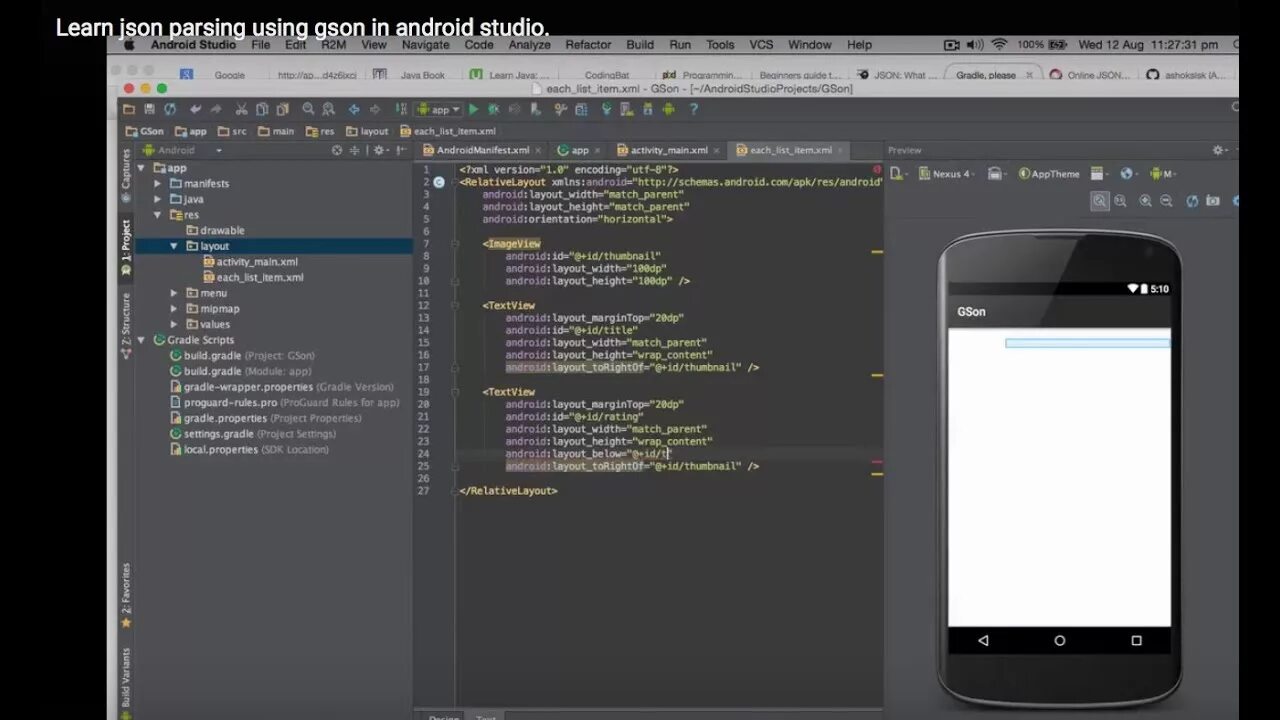The image size is (1280, 720).
Task: Toggle the 1: Project tool window
Action: 126,247
